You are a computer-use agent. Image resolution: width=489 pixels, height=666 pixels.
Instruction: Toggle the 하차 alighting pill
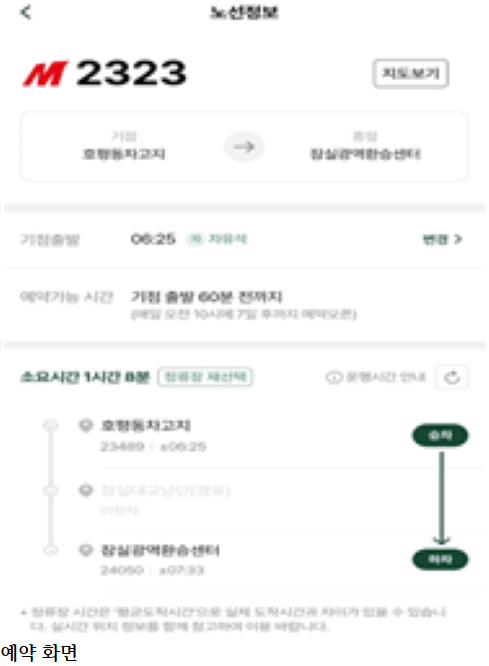pos(440,559)
